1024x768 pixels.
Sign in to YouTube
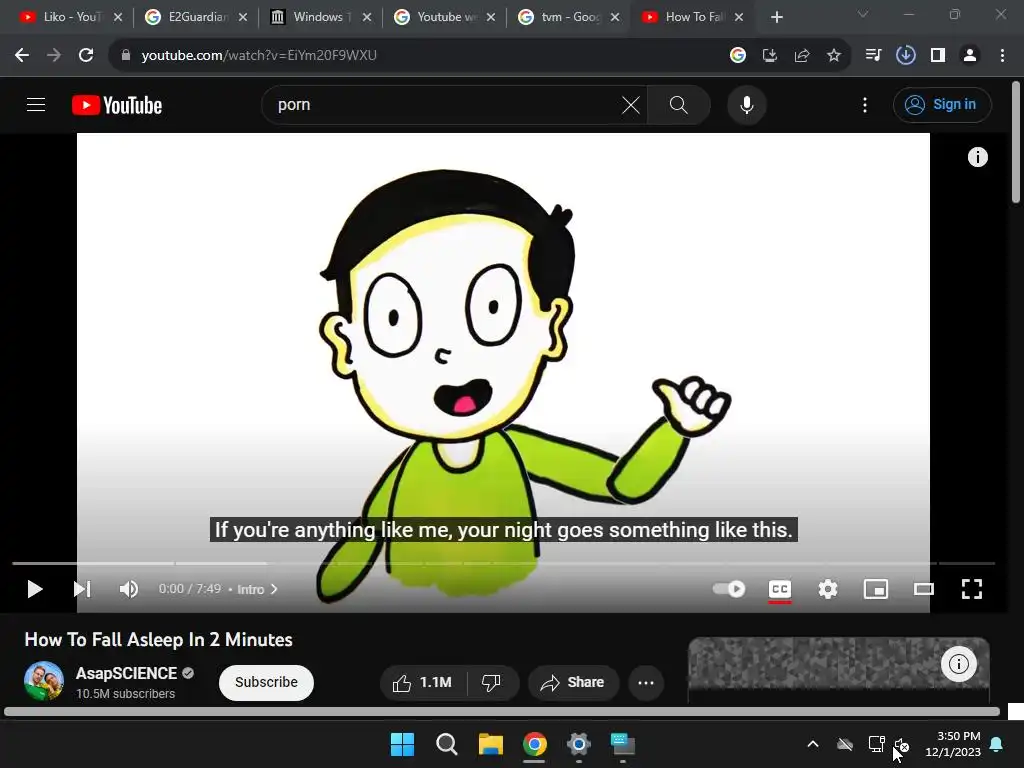point(942,104)
